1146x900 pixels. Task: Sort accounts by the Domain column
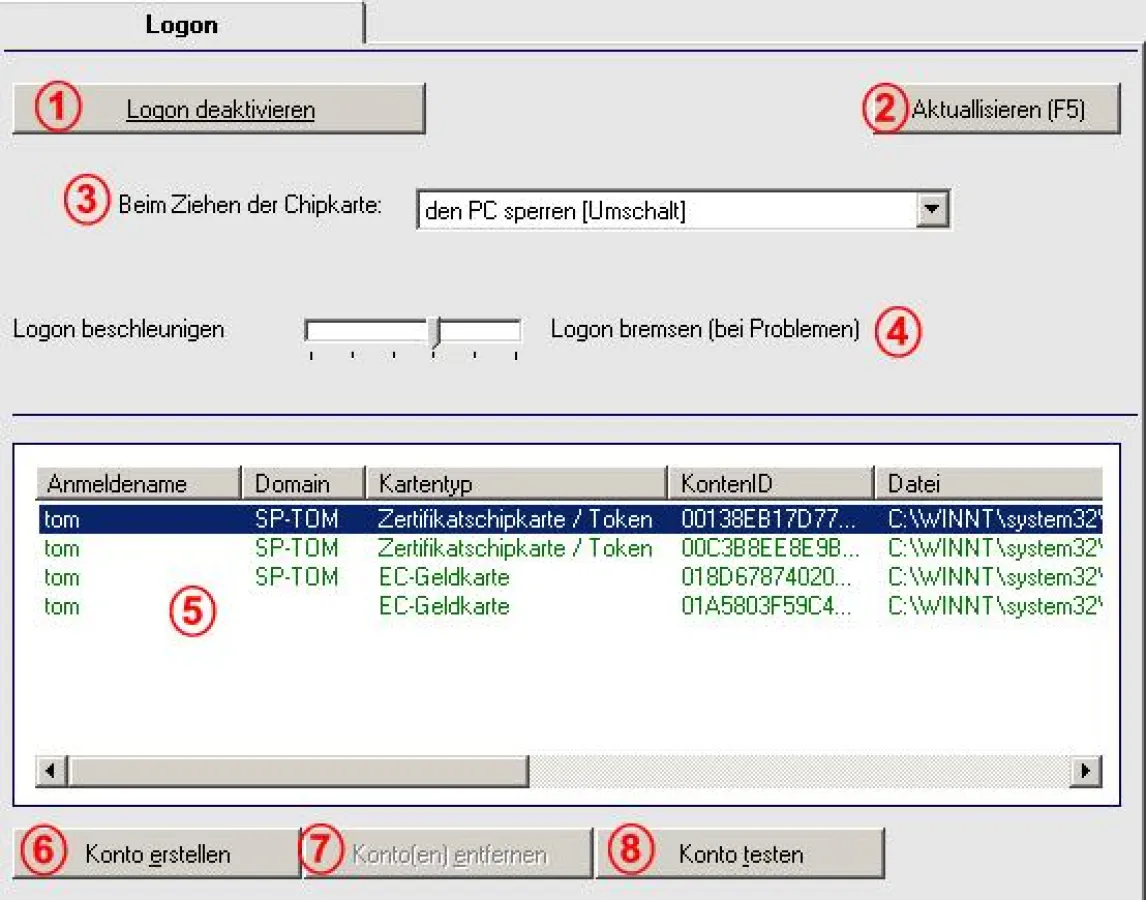[x=300, y=483]
